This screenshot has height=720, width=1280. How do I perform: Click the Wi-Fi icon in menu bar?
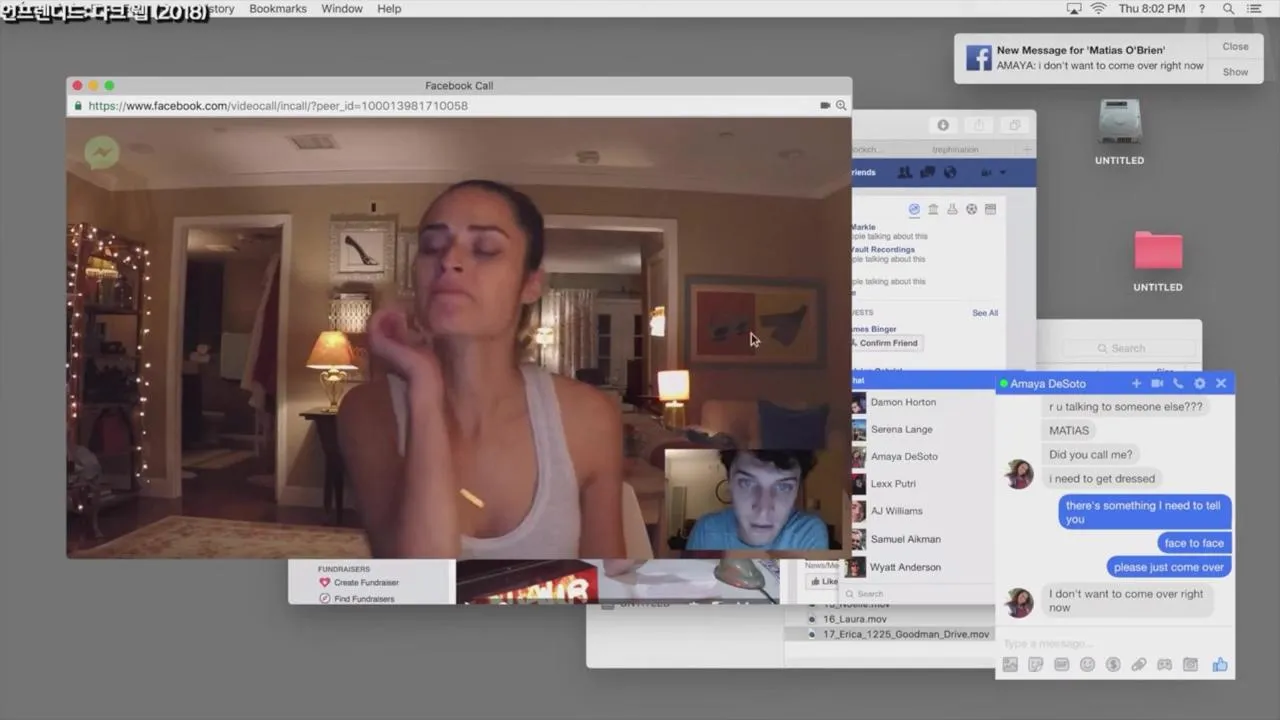pos(1099,8)
